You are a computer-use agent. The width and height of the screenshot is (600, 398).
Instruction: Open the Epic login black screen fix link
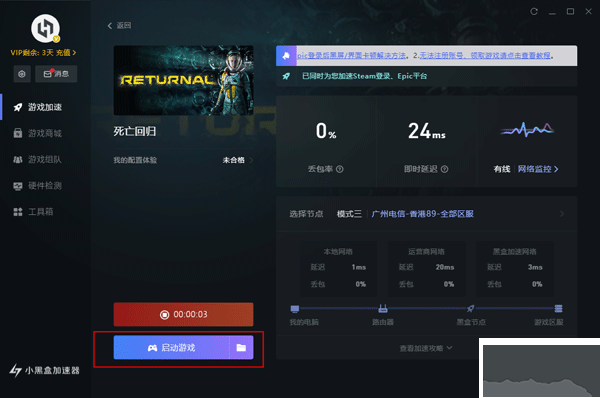pos(352,56)
